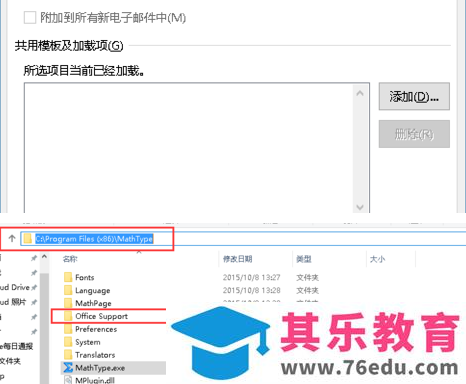Viewport: 466px width, 384px height.
Task: Click the Translators folder icon
Action: [68, 355]
